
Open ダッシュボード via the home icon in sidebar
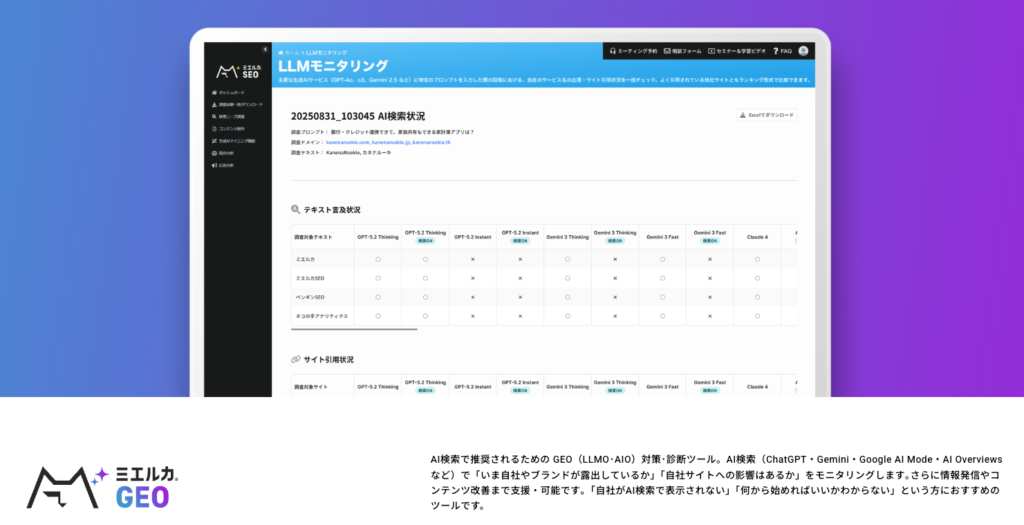(229, 93)
